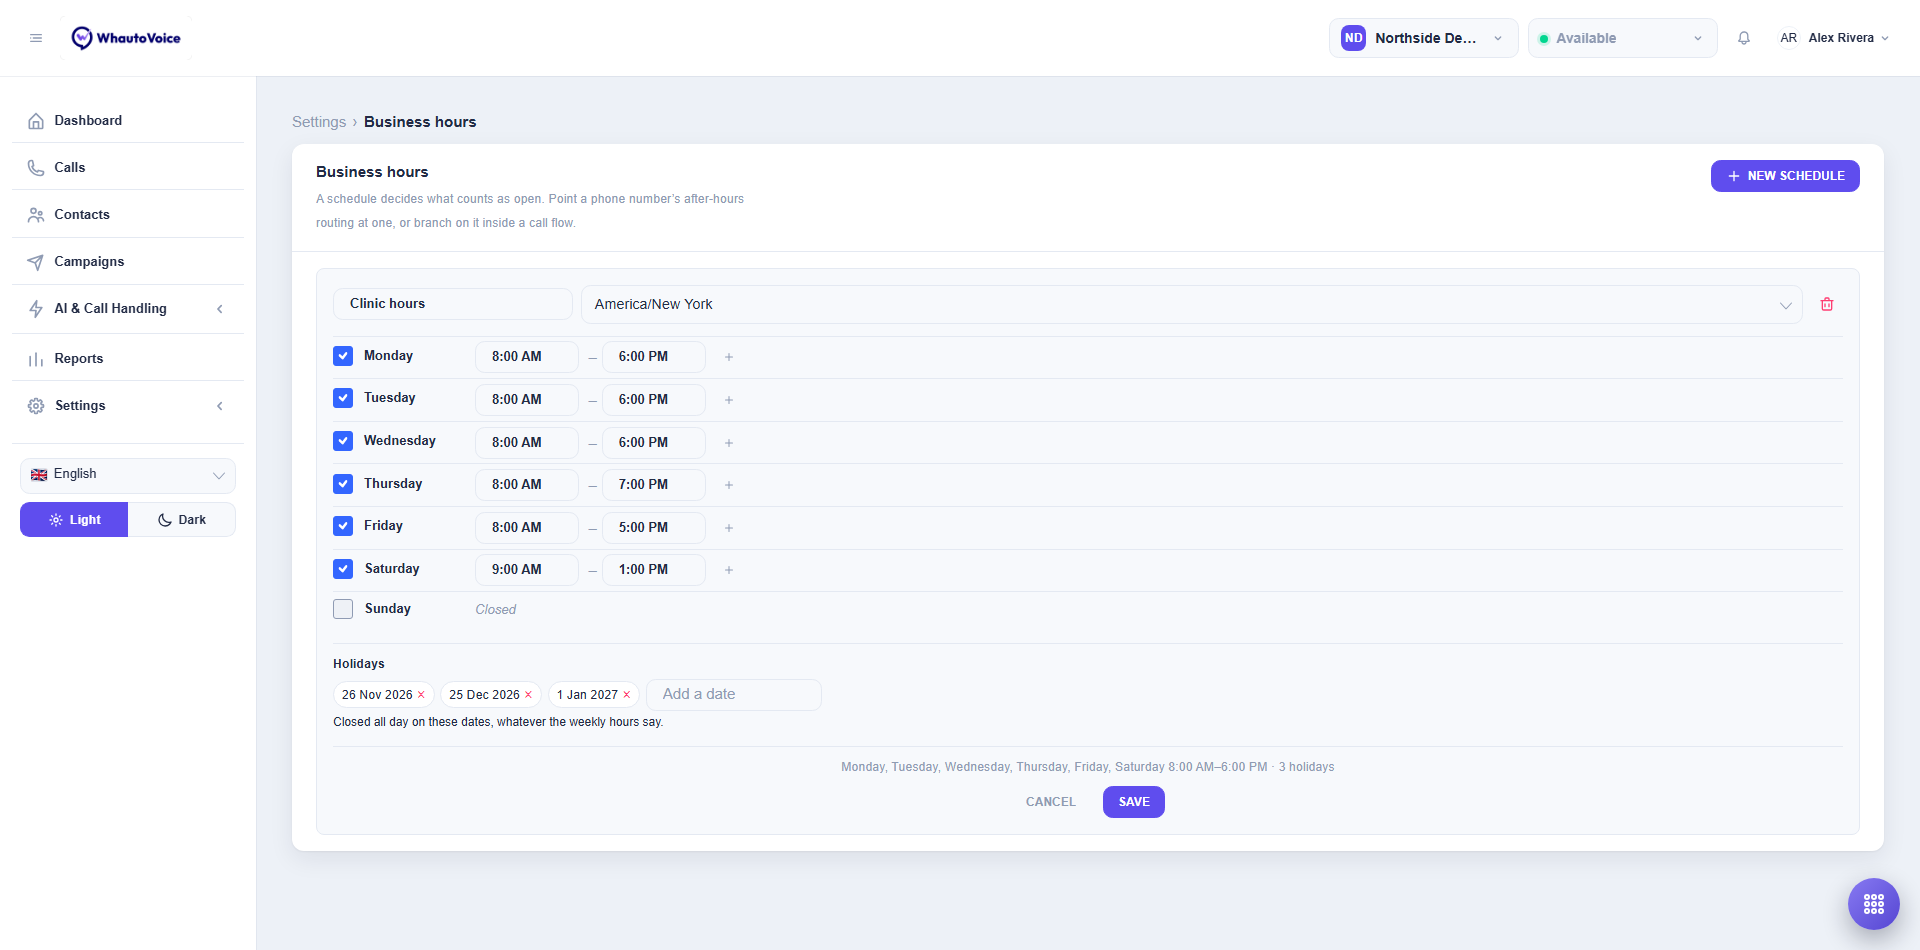
Task: Remove the 1 Jan 2027 holiday
Action: point(627,695)
